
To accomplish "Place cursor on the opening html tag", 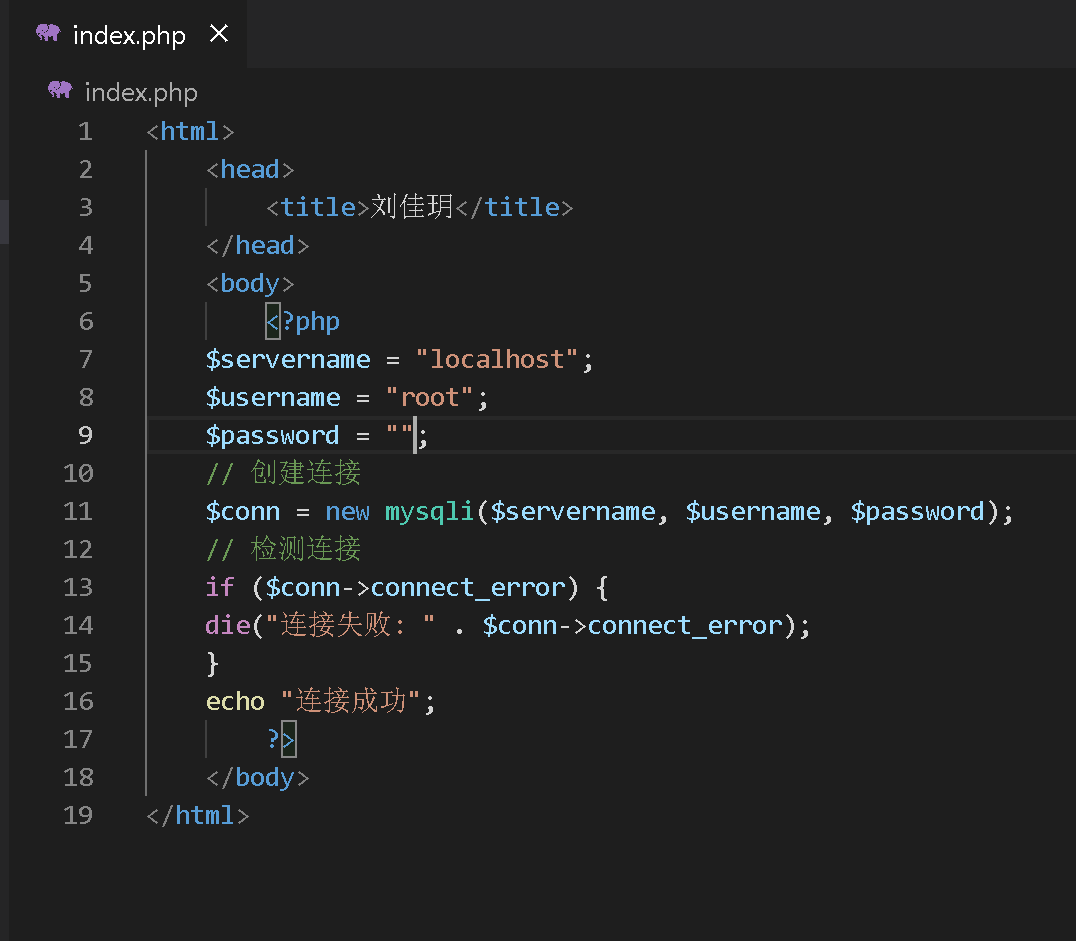I will tap(190, 131).
